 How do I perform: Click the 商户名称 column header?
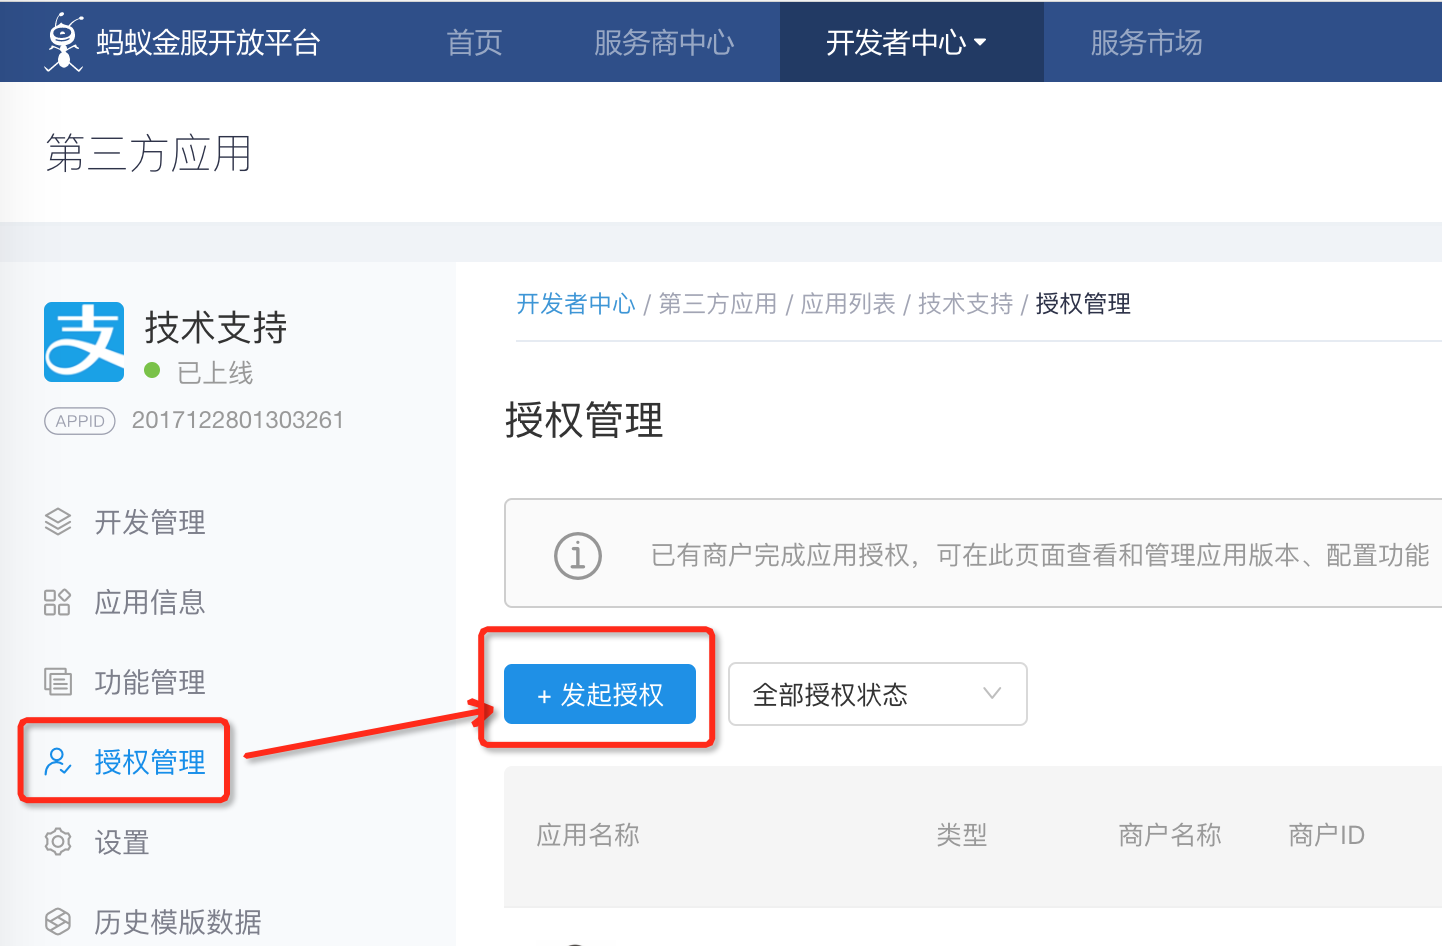pos(1169,835)
